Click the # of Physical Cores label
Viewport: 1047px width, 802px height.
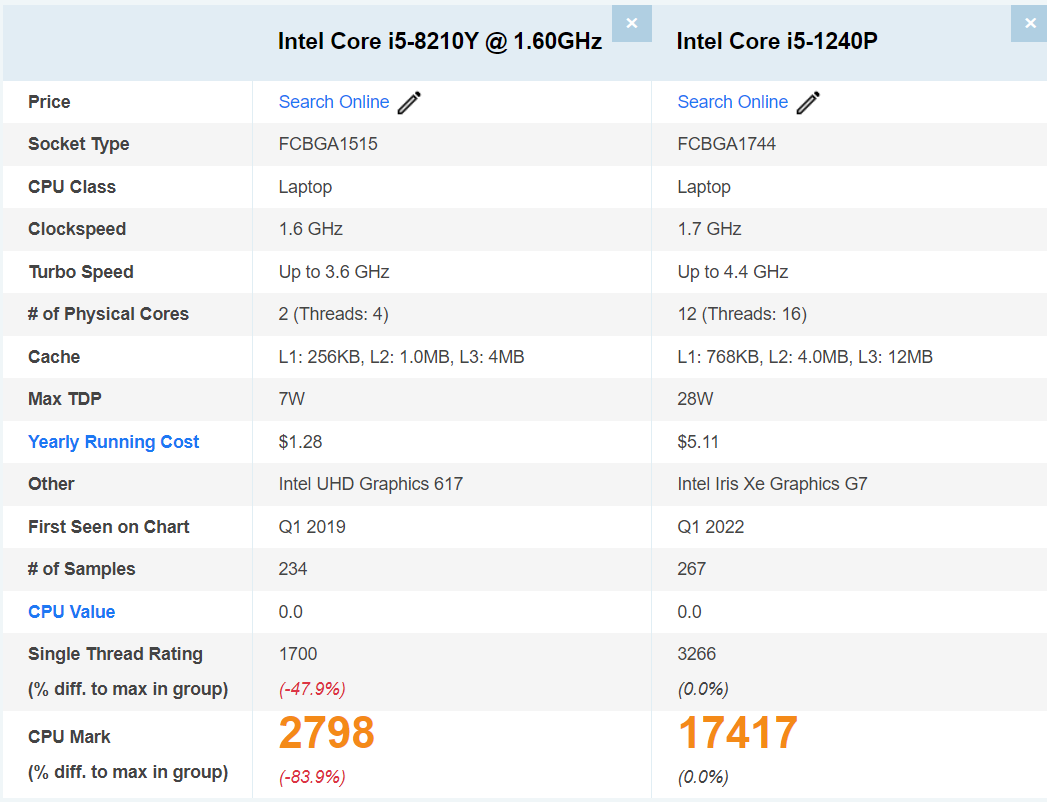(108, 314)
